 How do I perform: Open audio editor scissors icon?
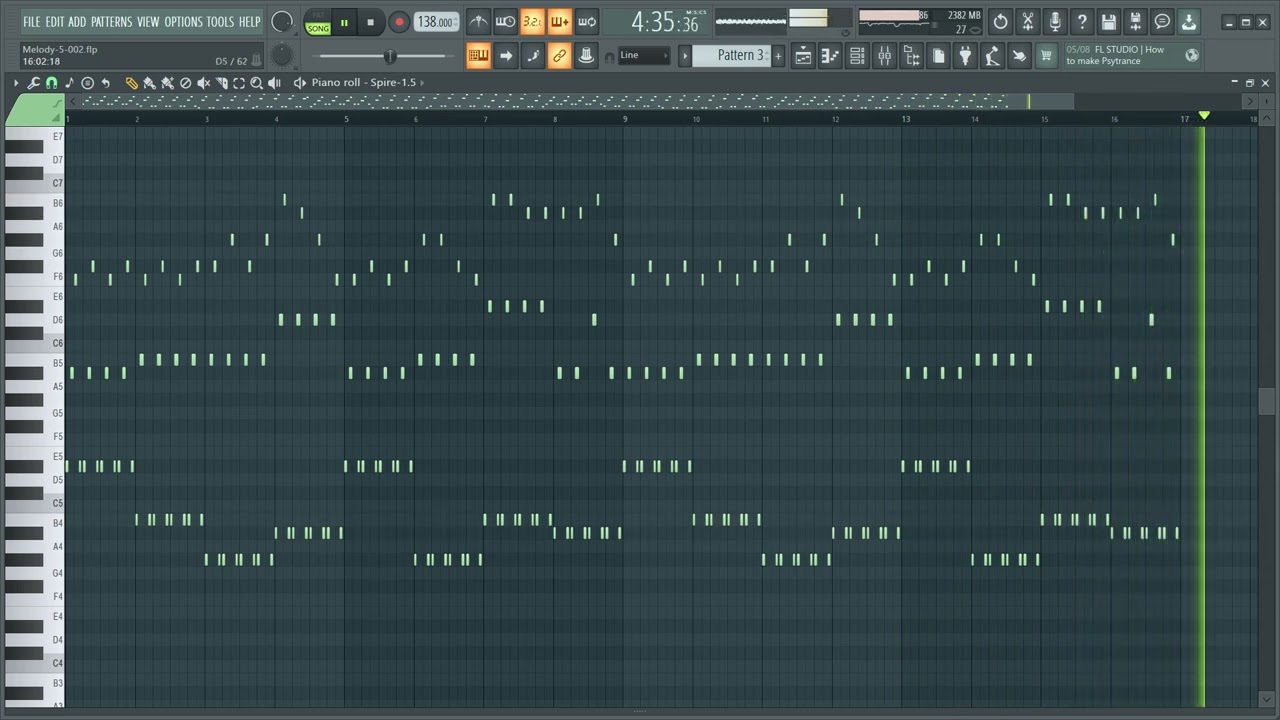click(1027, 21)
